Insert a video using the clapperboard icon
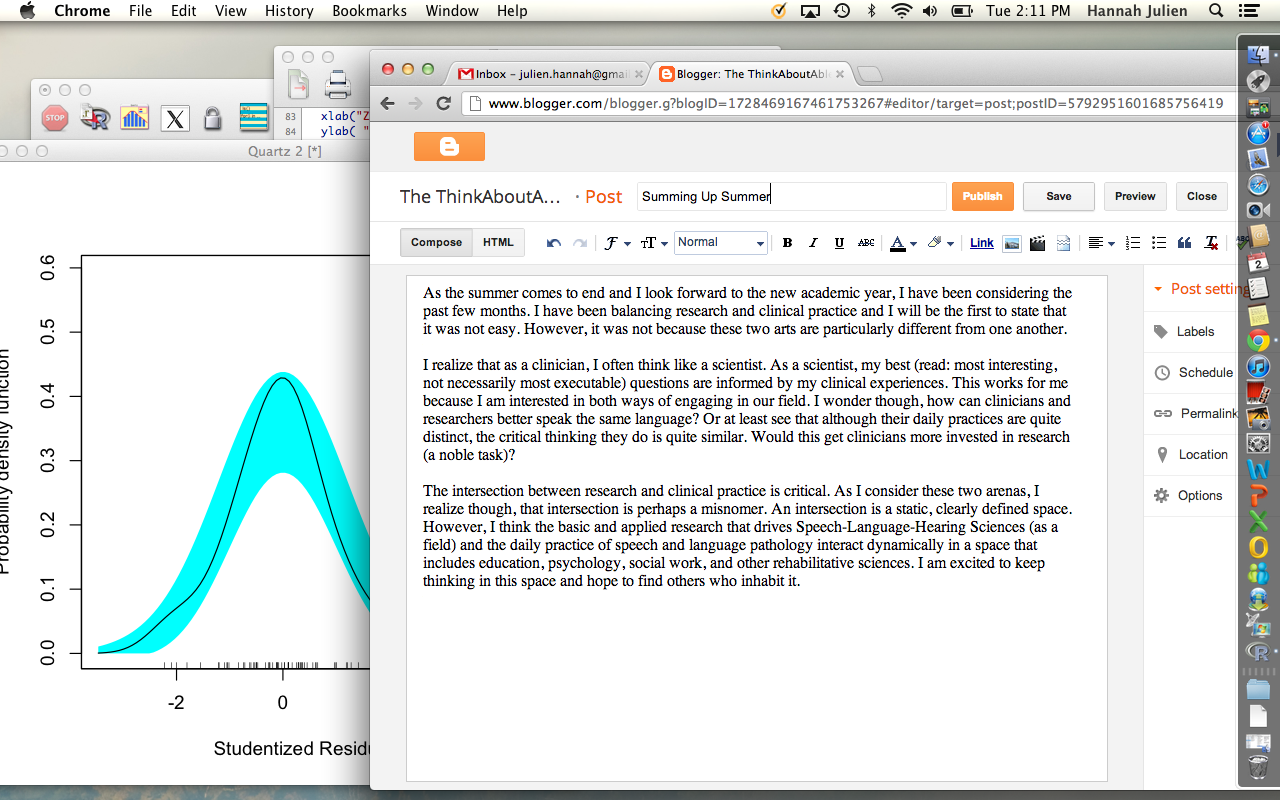The height and width of the screenshot is (800, 1280). 1037,243
